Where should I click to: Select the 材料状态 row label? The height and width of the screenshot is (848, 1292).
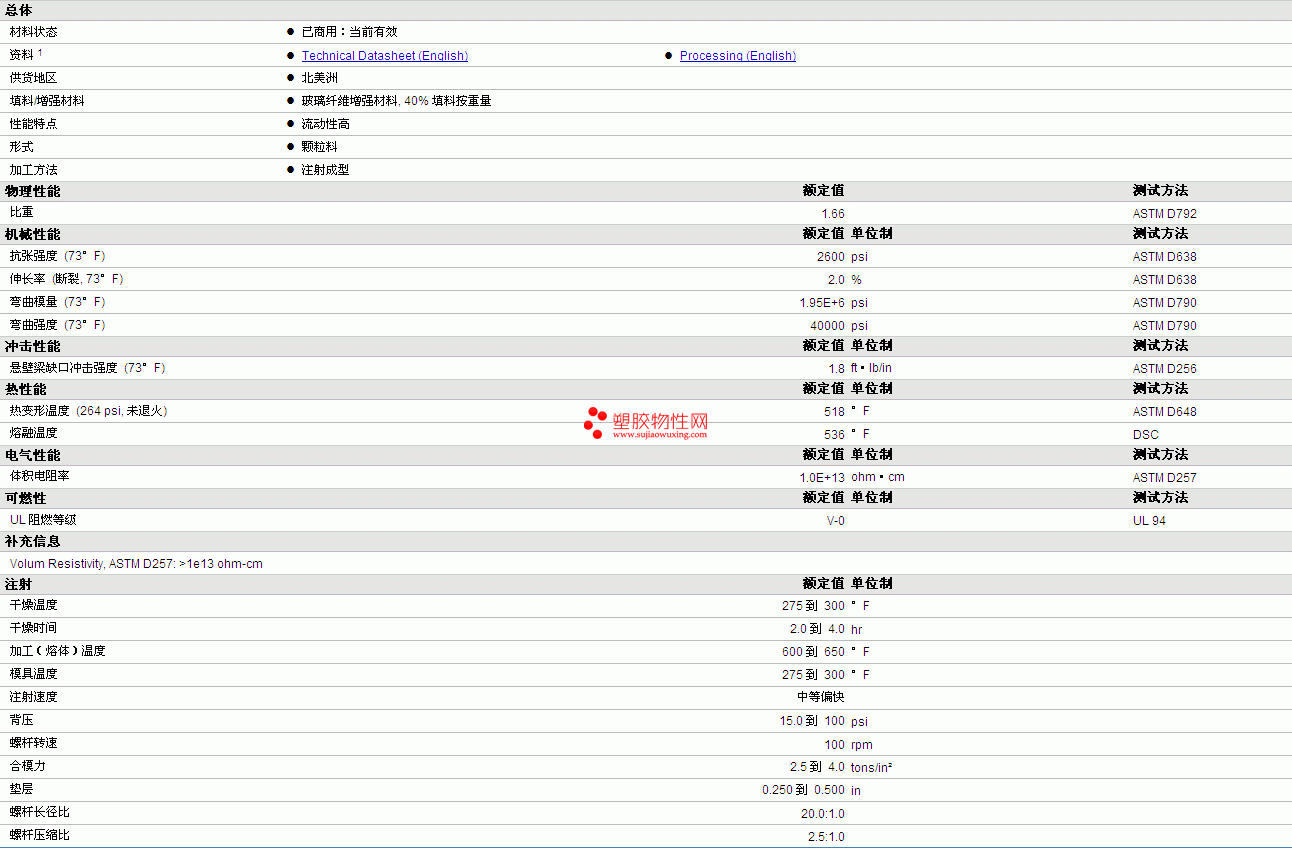[x=34, y=32]
